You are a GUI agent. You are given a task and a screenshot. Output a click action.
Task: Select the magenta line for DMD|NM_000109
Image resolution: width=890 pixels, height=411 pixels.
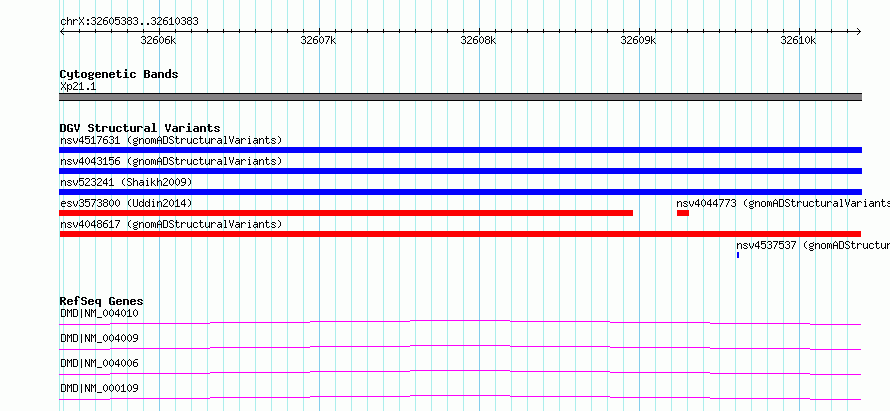pyautogui.click(x=460, y=397)
